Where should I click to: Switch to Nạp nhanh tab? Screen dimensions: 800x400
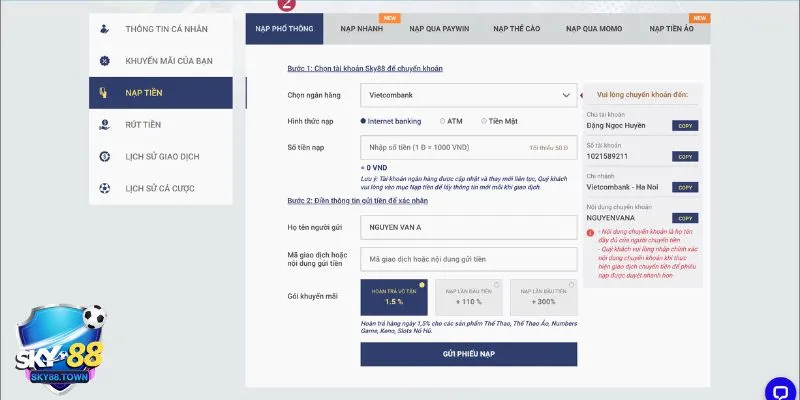[x=362, y=29]
